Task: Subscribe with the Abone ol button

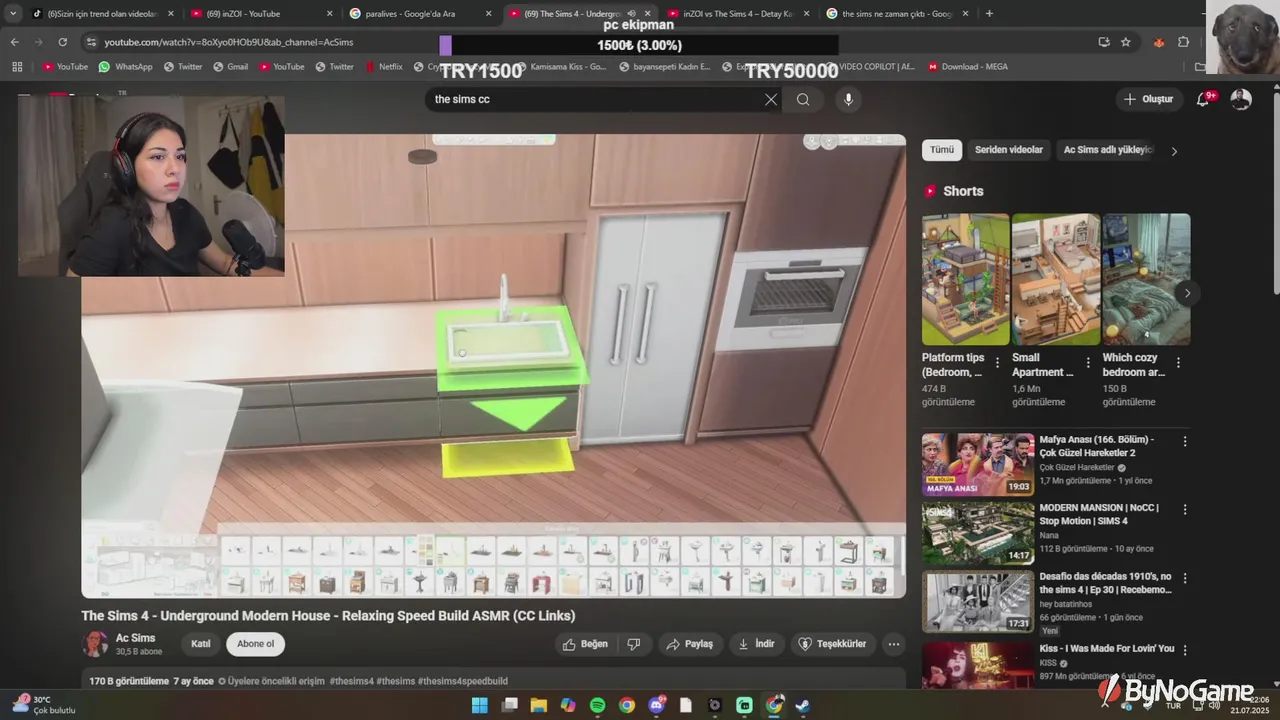Action: coord(255,644)
